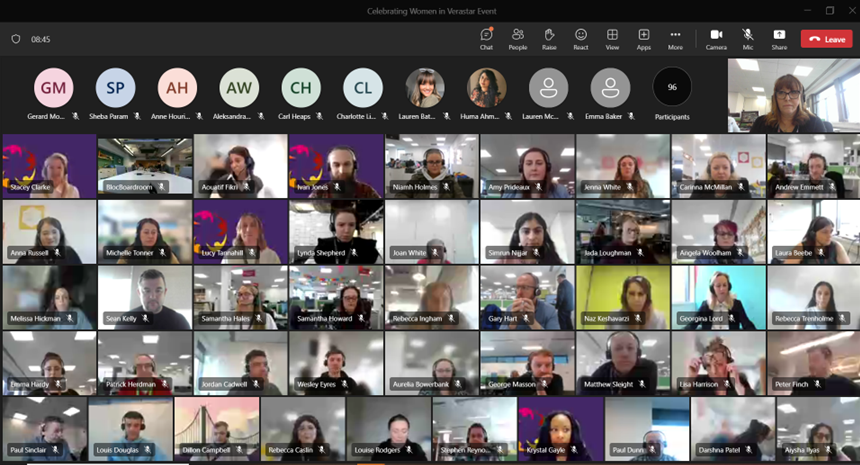Viewport: 860px width, 465px height.
Task: Select Aleksandra AW avatar
Action: click(x=239, y=88)
